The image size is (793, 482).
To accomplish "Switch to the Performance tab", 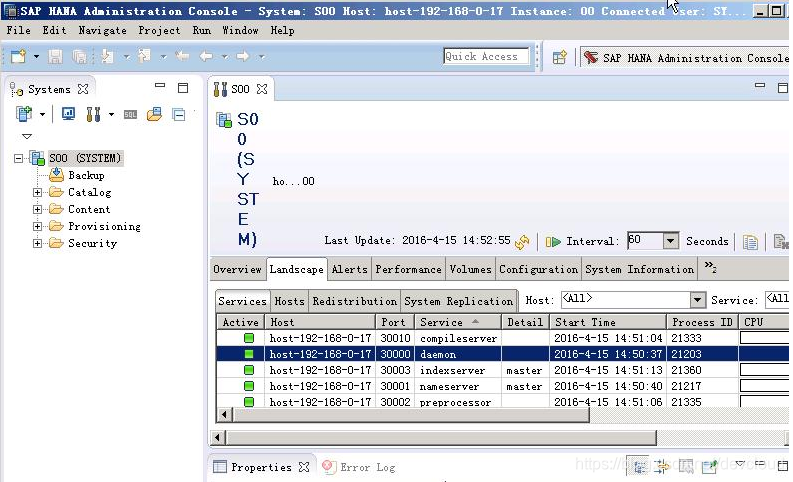I will click(x=408, y=269).
